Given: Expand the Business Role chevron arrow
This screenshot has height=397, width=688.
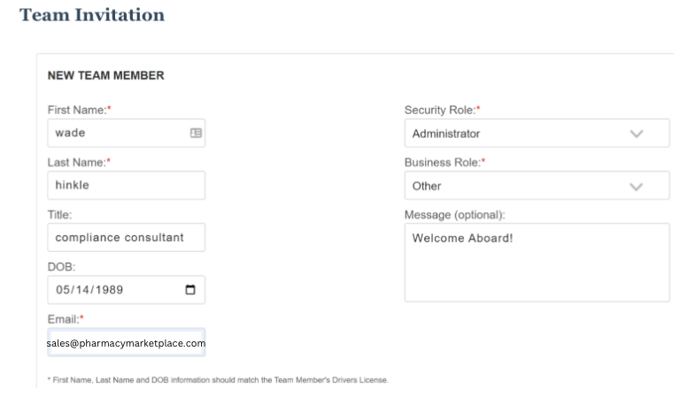Looking at the screenshot, I should [636, 186].
